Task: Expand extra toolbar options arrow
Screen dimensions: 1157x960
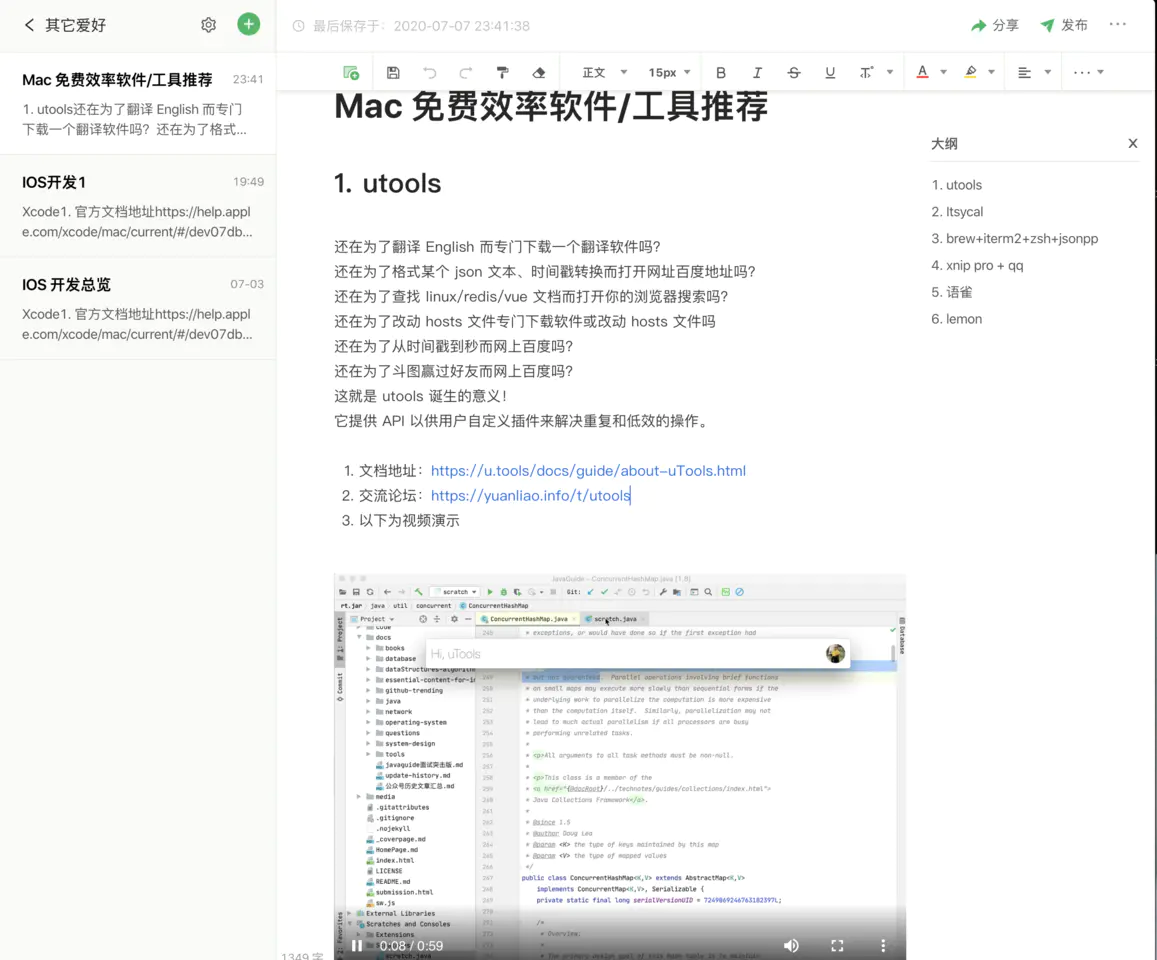Action: click(x=1101, y=72)
